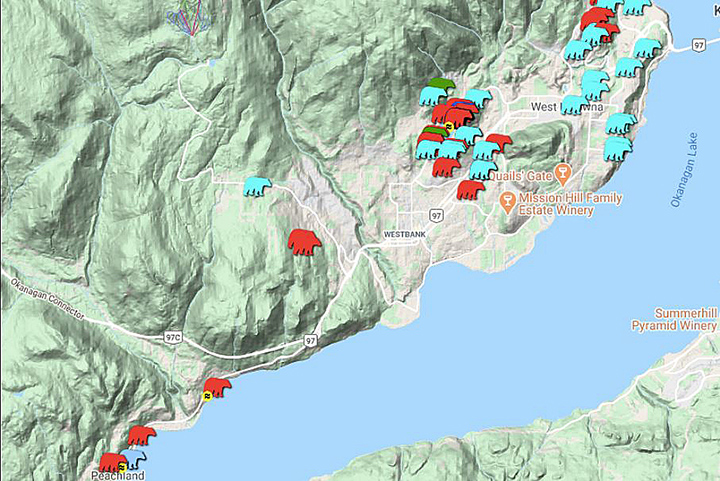Click the red bear marker on the shore just north of Peachland

pyautogui.click(x=141, y=437)
